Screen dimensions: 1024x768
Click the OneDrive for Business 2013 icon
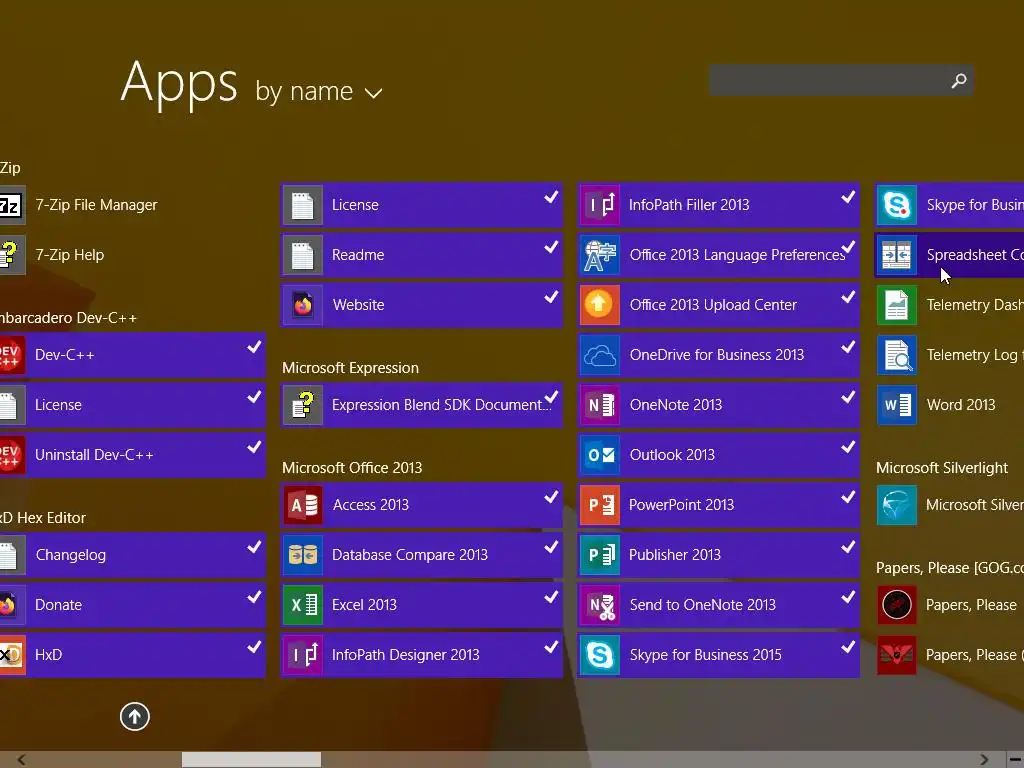coord(600,355)
